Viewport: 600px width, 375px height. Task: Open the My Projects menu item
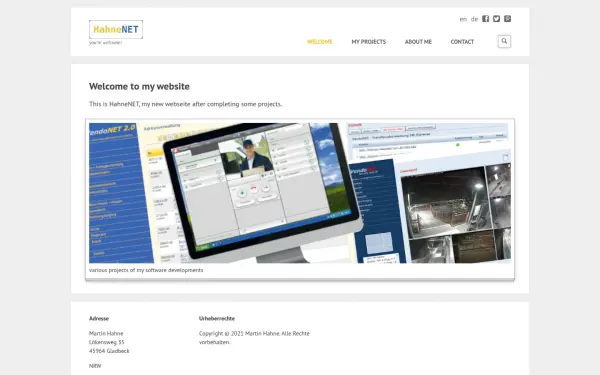(x=368, y=42)
